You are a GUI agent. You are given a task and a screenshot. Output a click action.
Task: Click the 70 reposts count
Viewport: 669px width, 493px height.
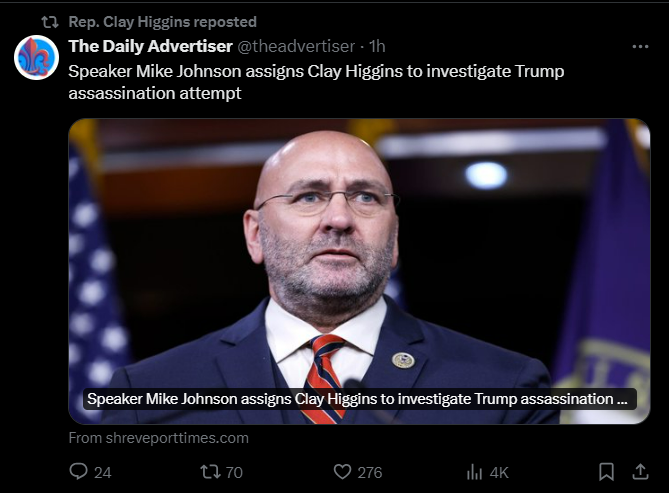(234, 472)
